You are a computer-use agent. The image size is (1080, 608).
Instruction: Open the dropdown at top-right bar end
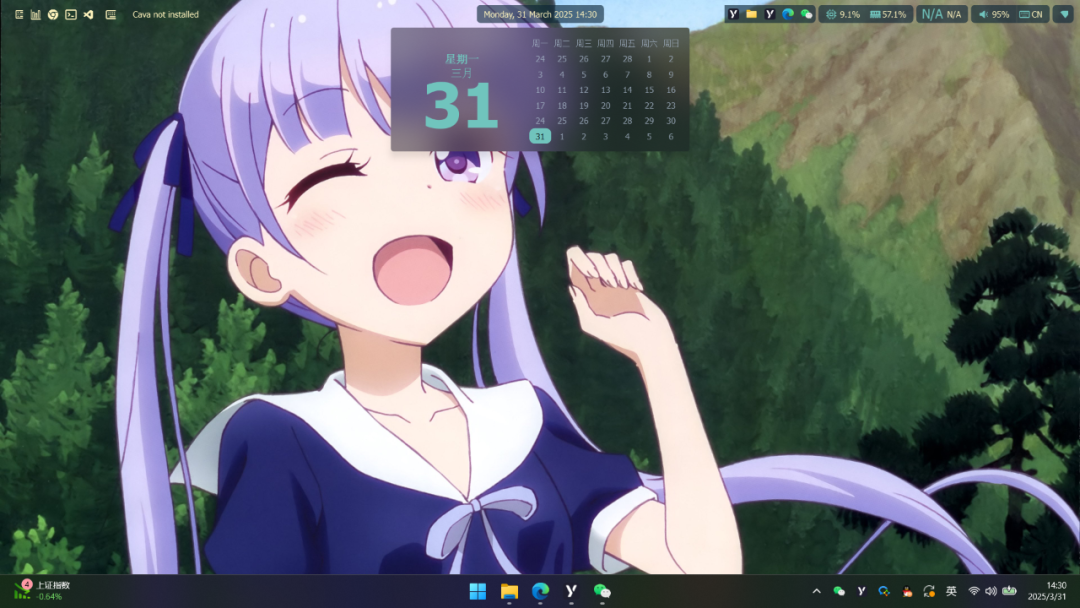coord(1062,14)
